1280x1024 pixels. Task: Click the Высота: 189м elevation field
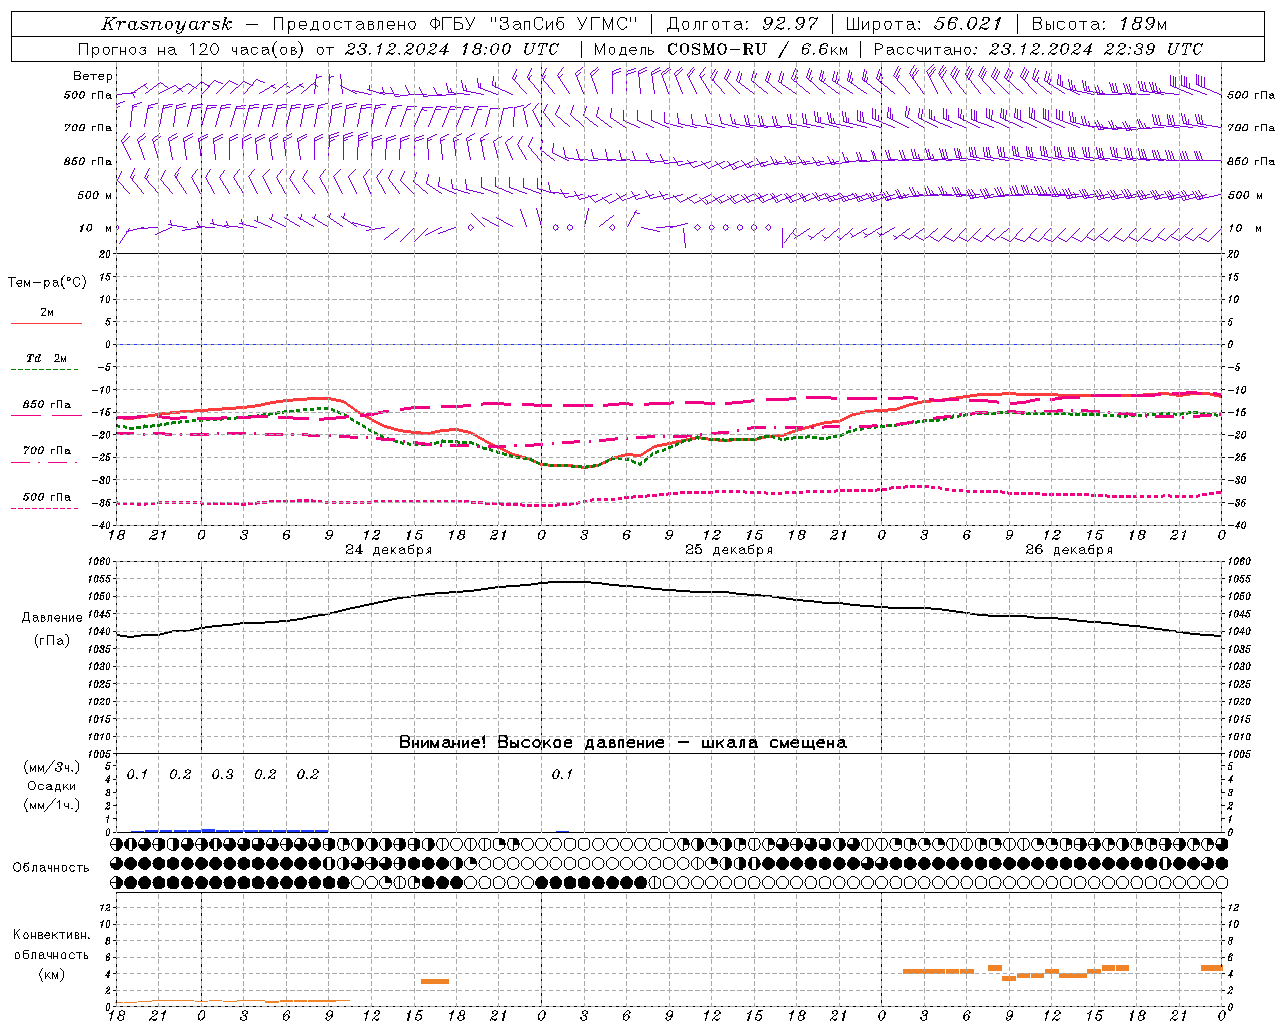(x=1099, y=24)
